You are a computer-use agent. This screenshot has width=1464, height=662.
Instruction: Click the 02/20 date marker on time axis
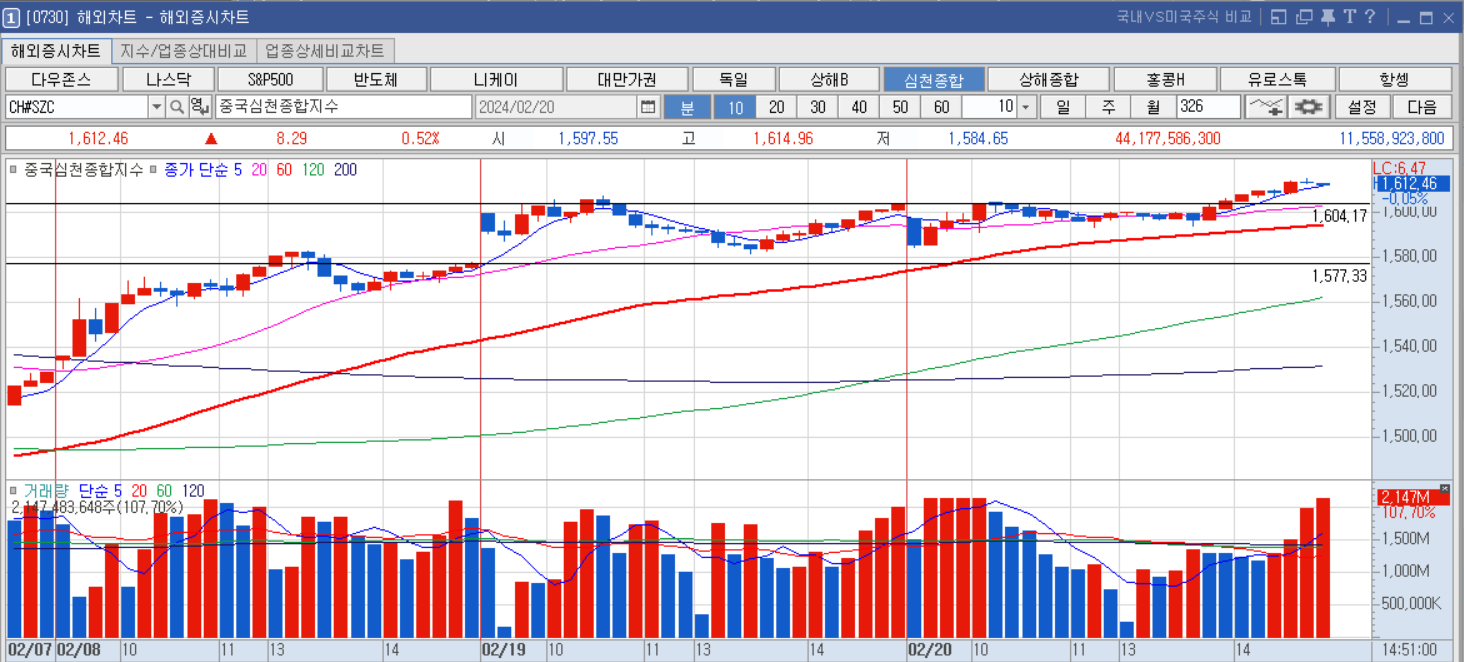(930, 650)
